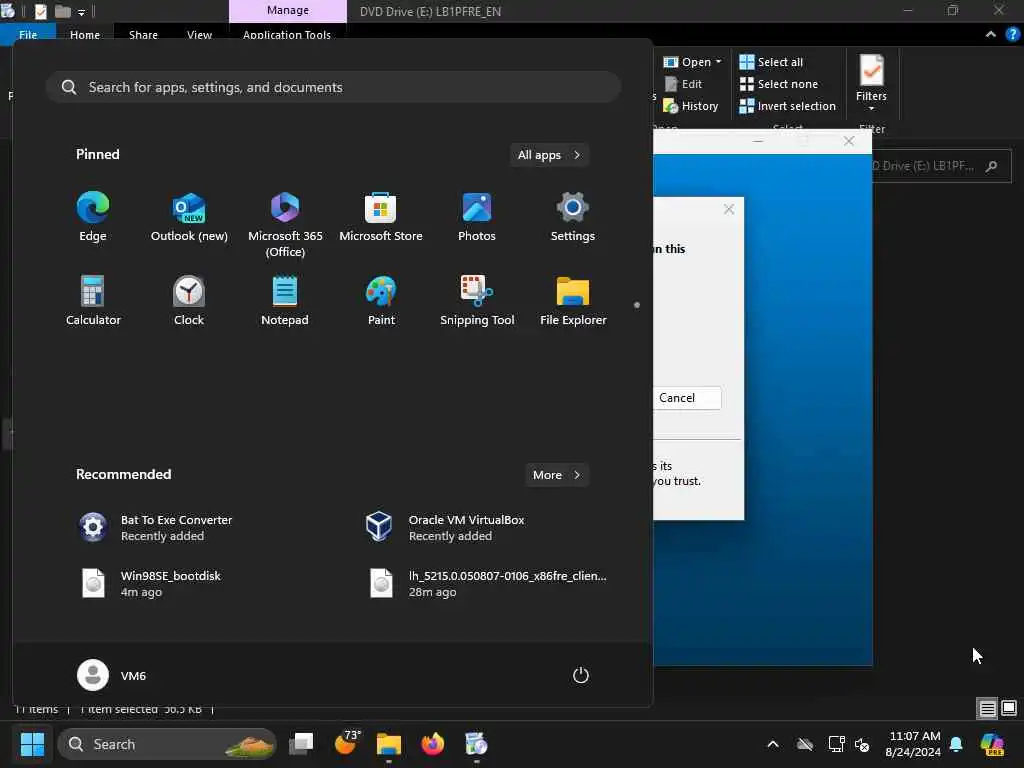
Task: Open the Filters dropdown
Action: click(x=871, y=82)
